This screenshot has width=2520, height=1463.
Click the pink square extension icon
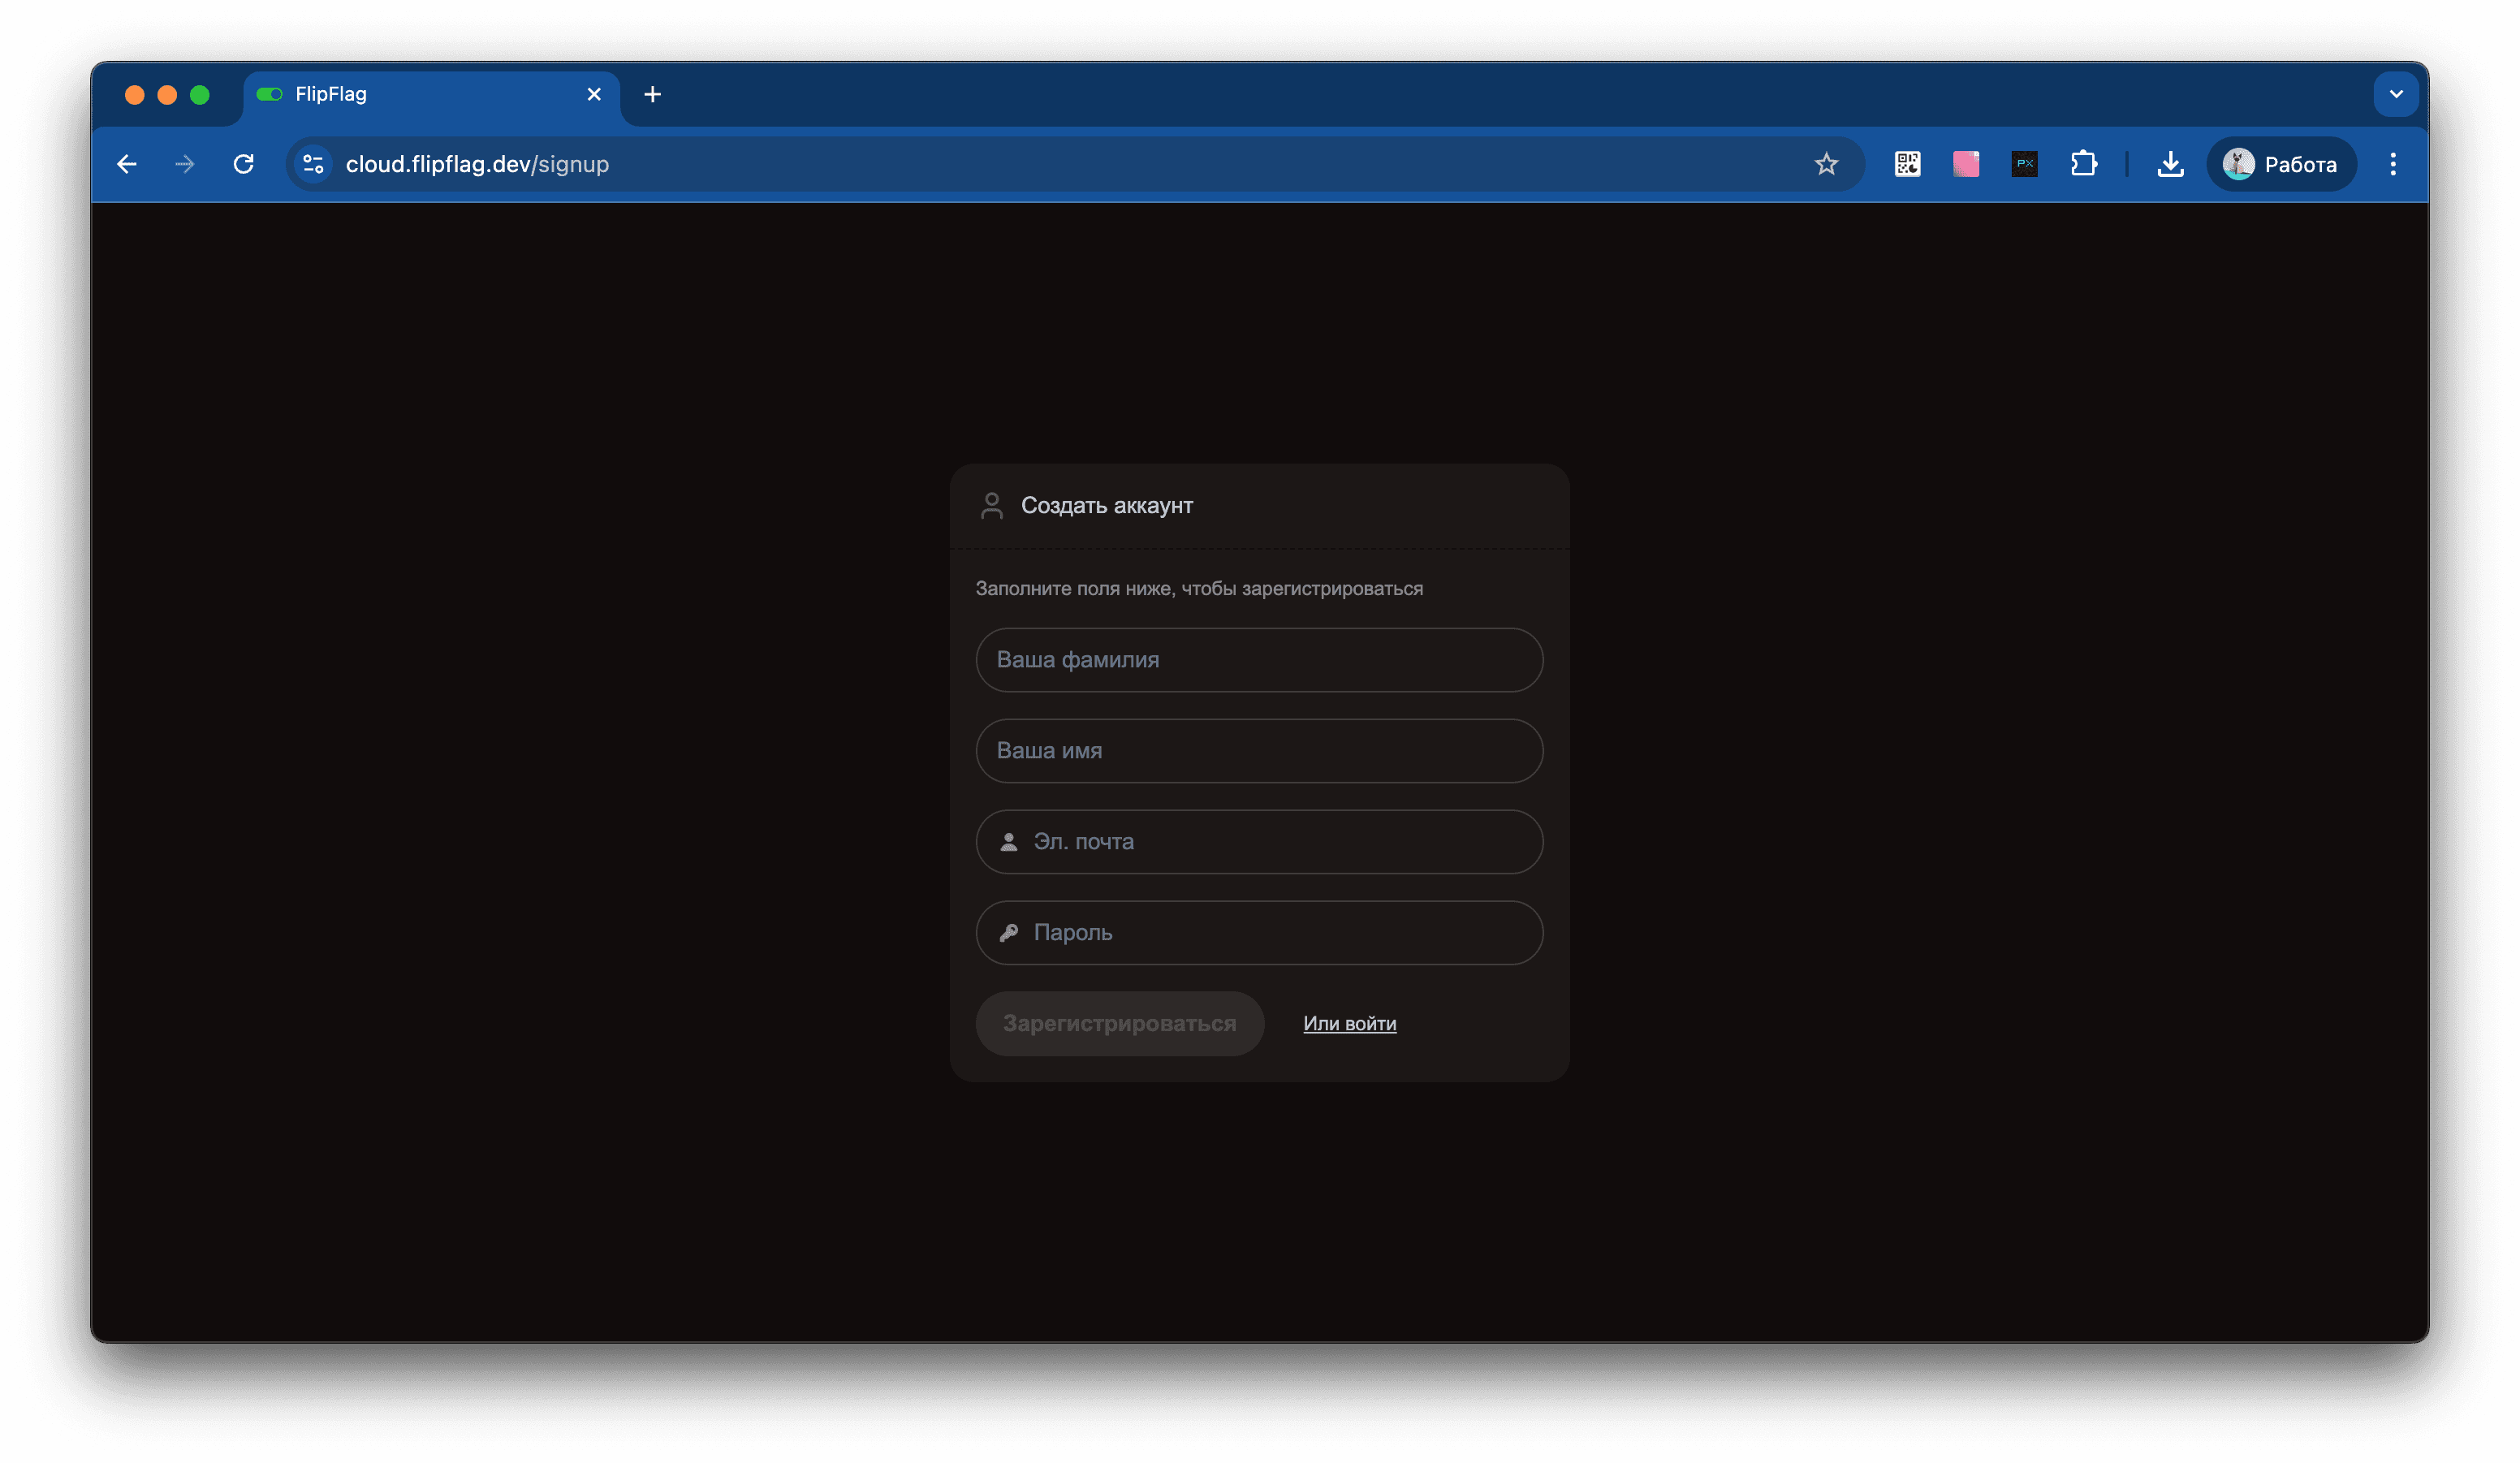click(1965, 164)
